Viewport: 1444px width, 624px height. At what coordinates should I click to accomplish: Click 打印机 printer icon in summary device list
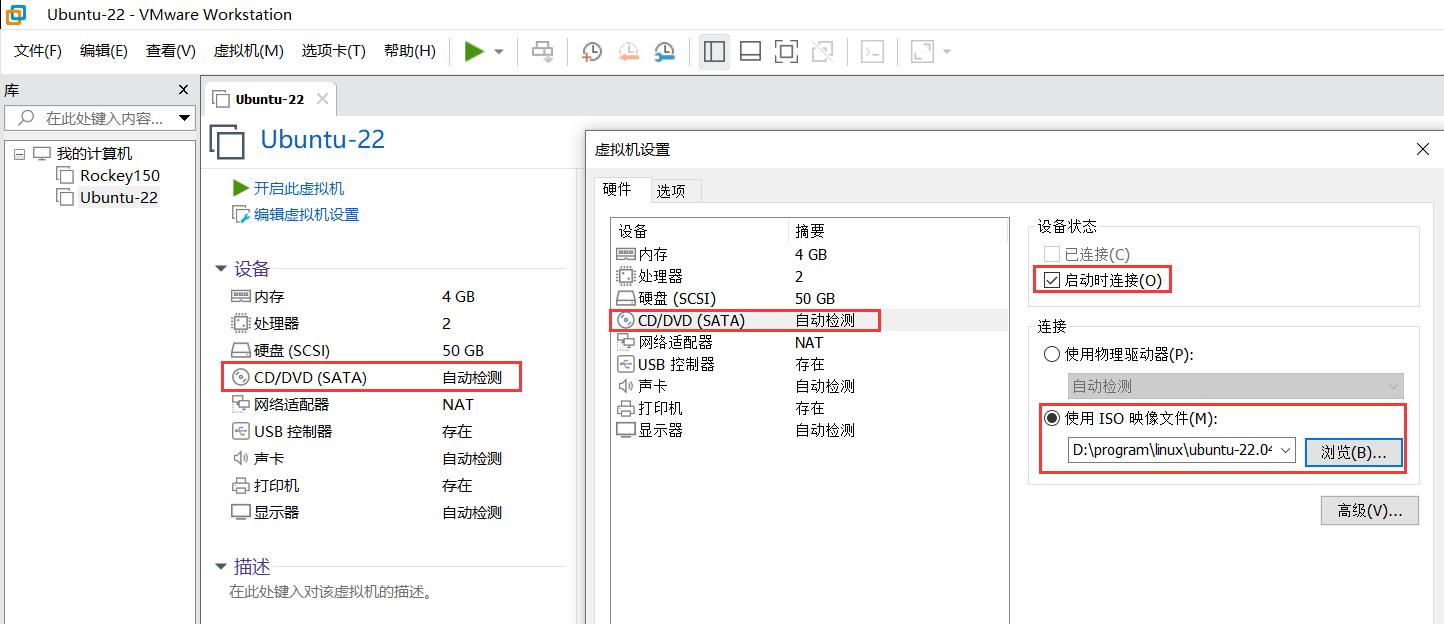click(x=240, y=485)
